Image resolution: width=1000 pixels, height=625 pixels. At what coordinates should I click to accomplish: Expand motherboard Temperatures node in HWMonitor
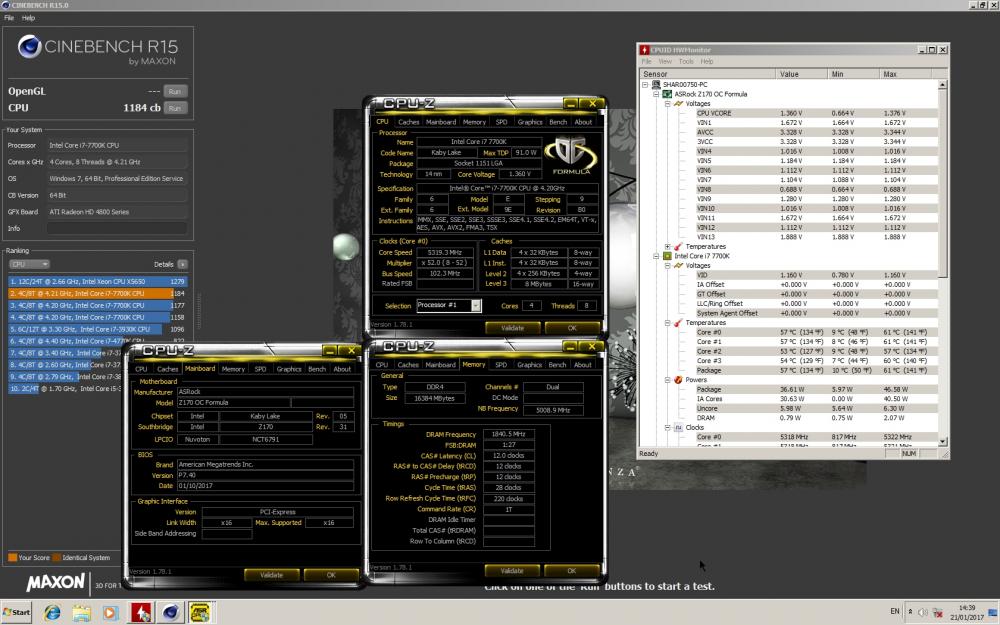(668, 246)
